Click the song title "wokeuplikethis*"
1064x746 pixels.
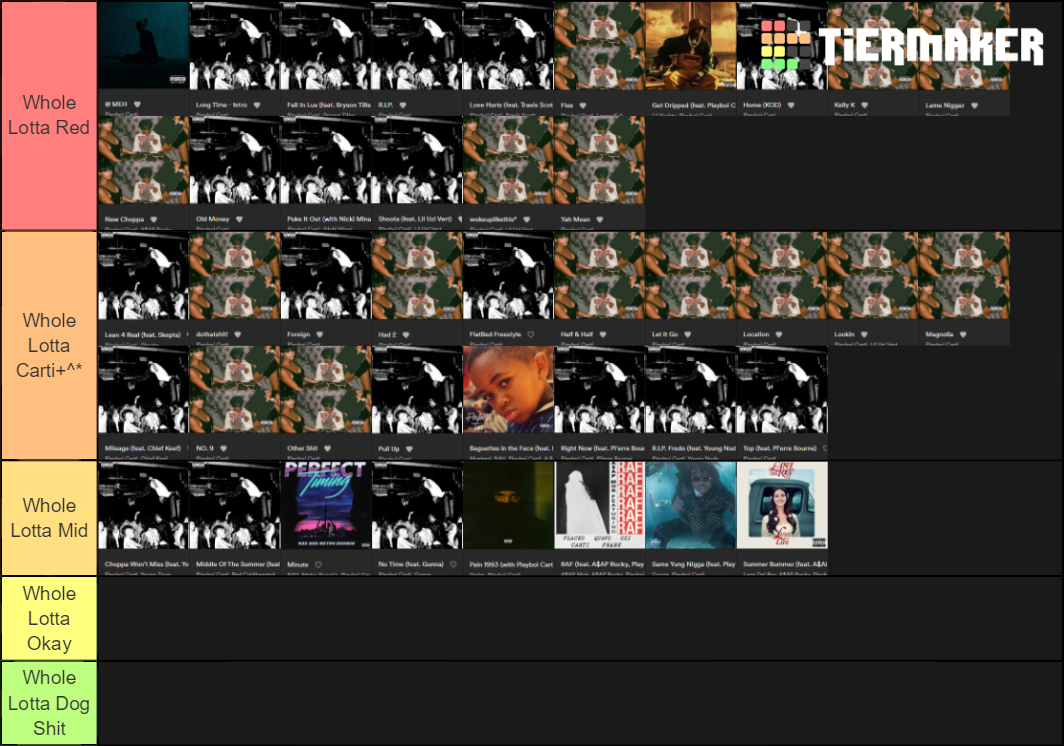tap(493, 219)
